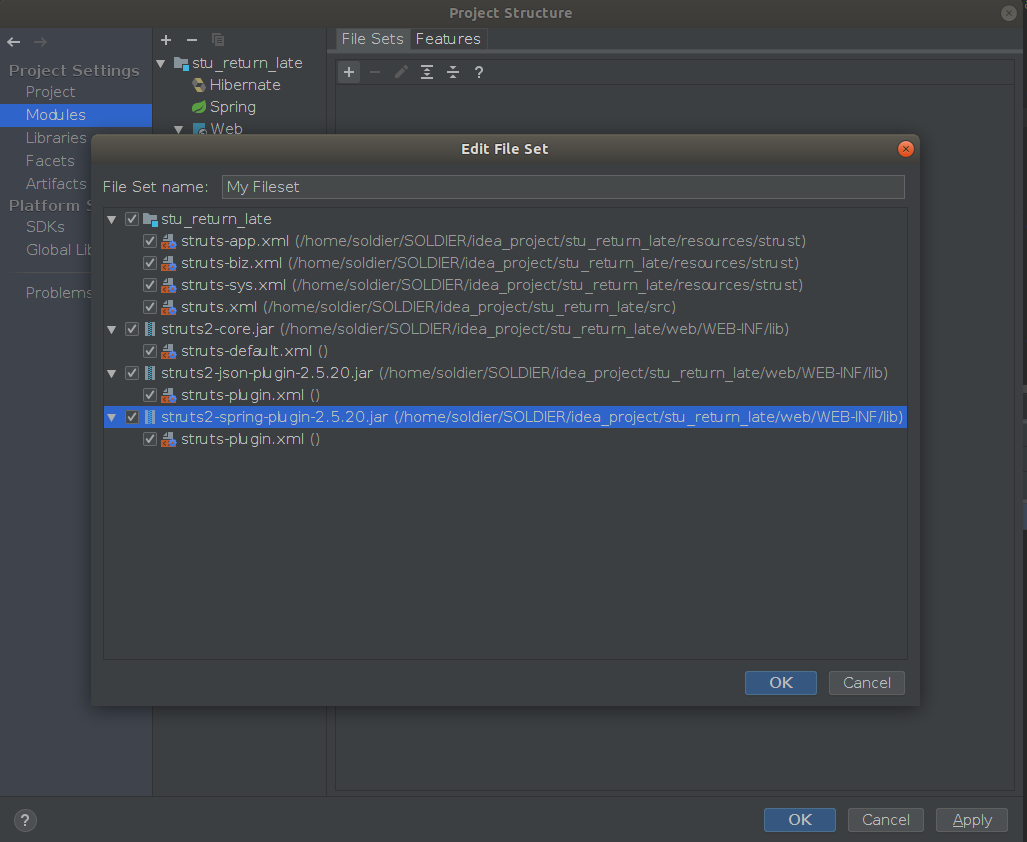The height and width of the screenshot is (842, 1027).
Task: Click the copy module icon
Action: tap(218, 40)
